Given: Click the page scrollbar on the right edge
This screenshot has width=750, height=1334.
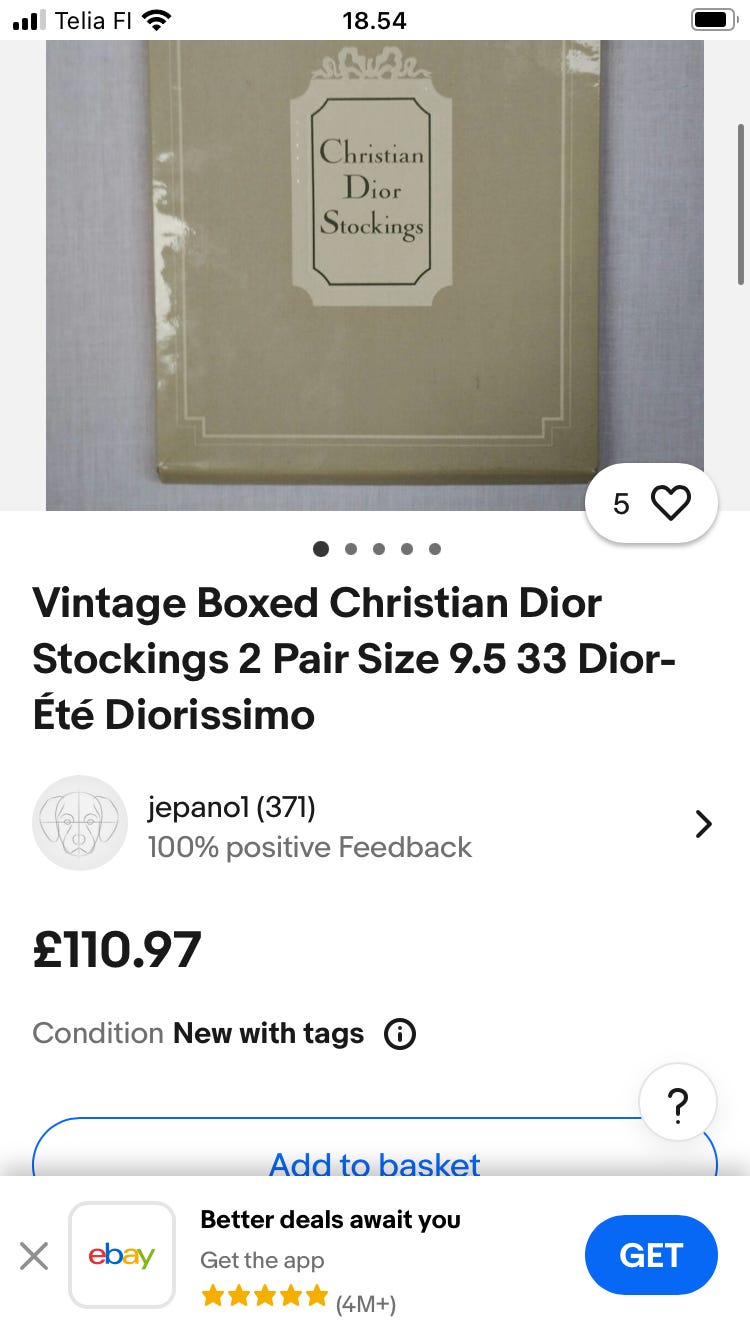Looking at the screenshot, I should pyautogui.click(x=740, y=200).
